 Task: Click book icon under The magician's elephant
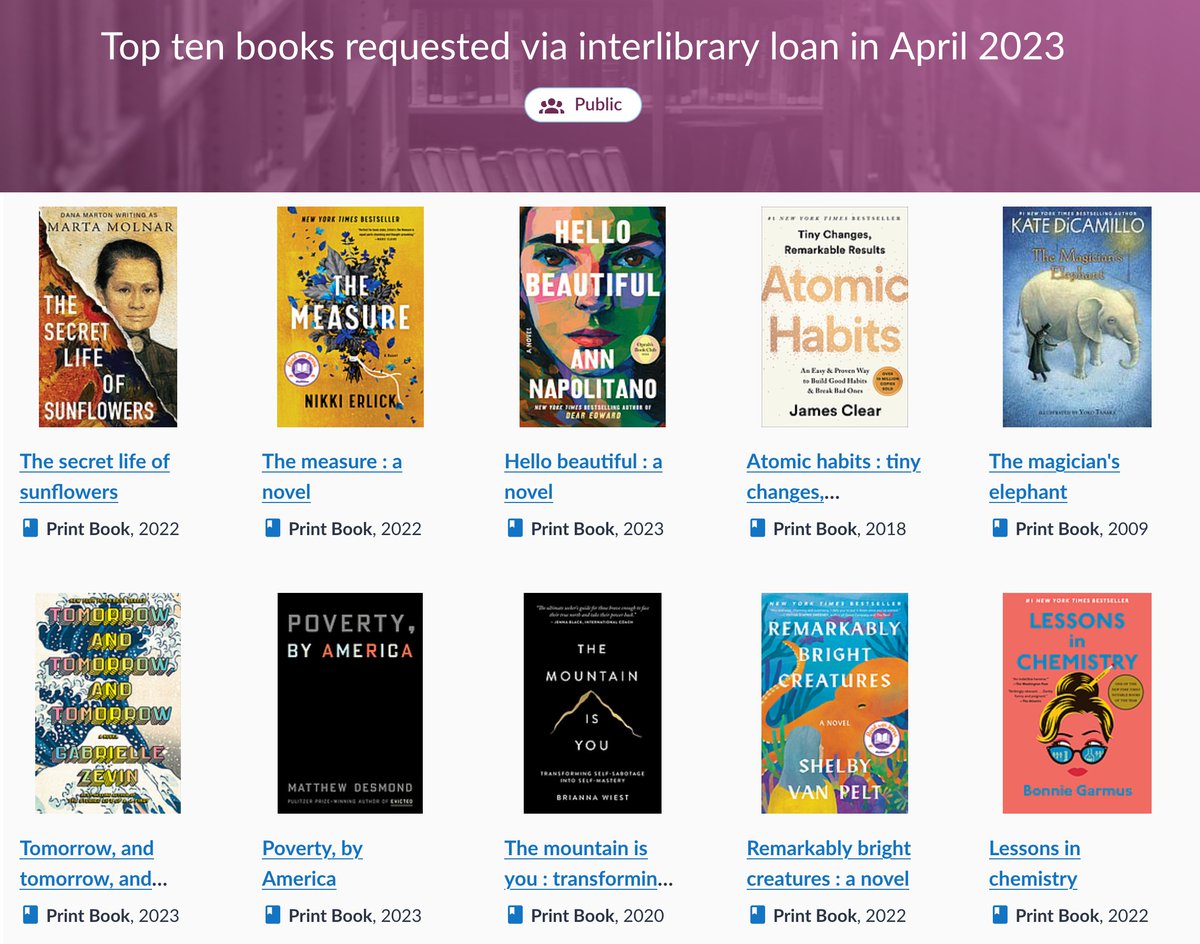pyautogui.click(x=999, y=528)
